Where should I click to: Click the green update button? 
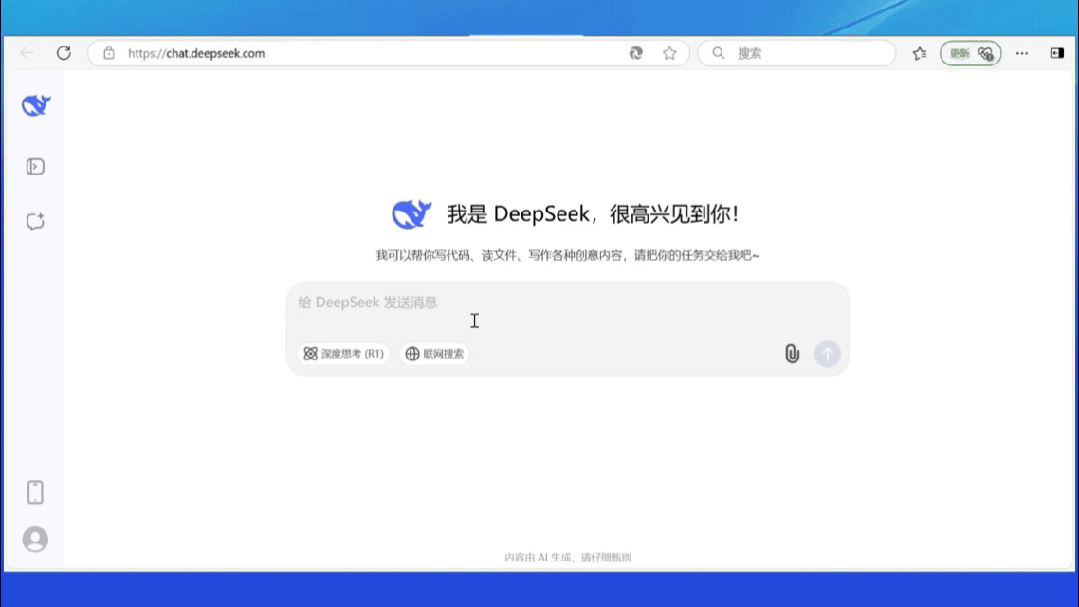pos(971,53)
